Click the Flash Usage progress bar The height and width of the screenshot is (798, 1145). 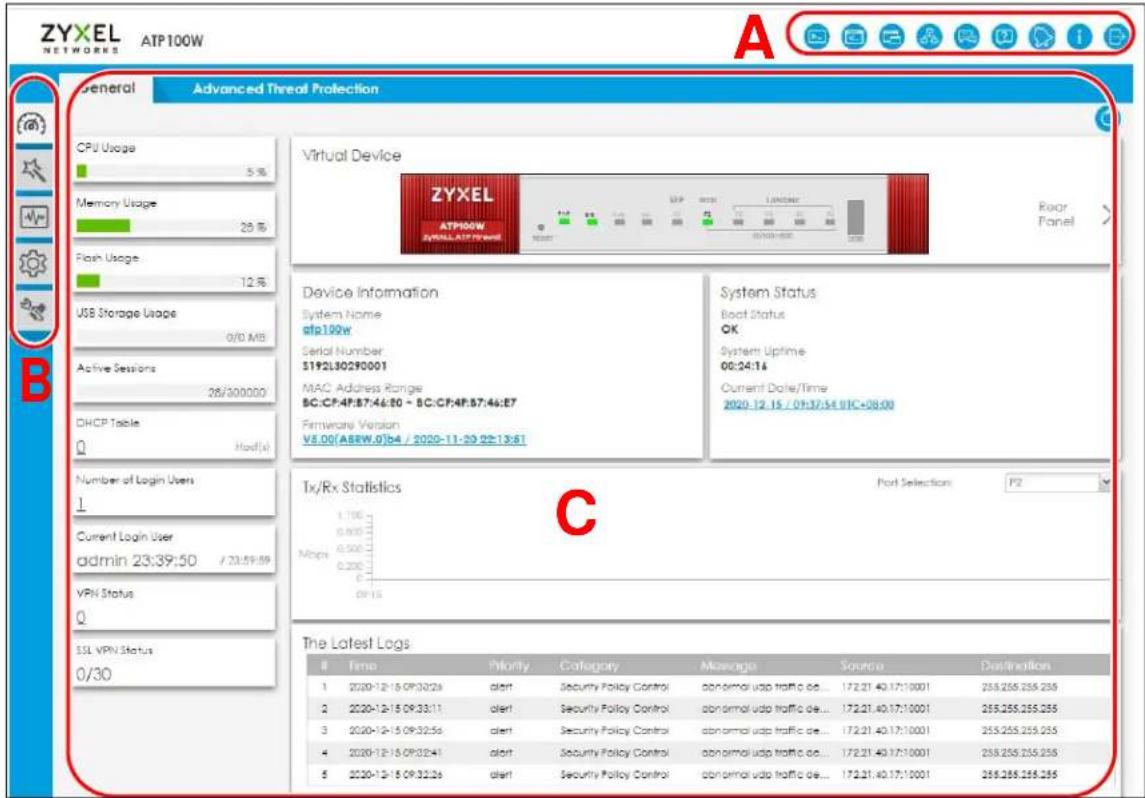(x=173, y=281)
